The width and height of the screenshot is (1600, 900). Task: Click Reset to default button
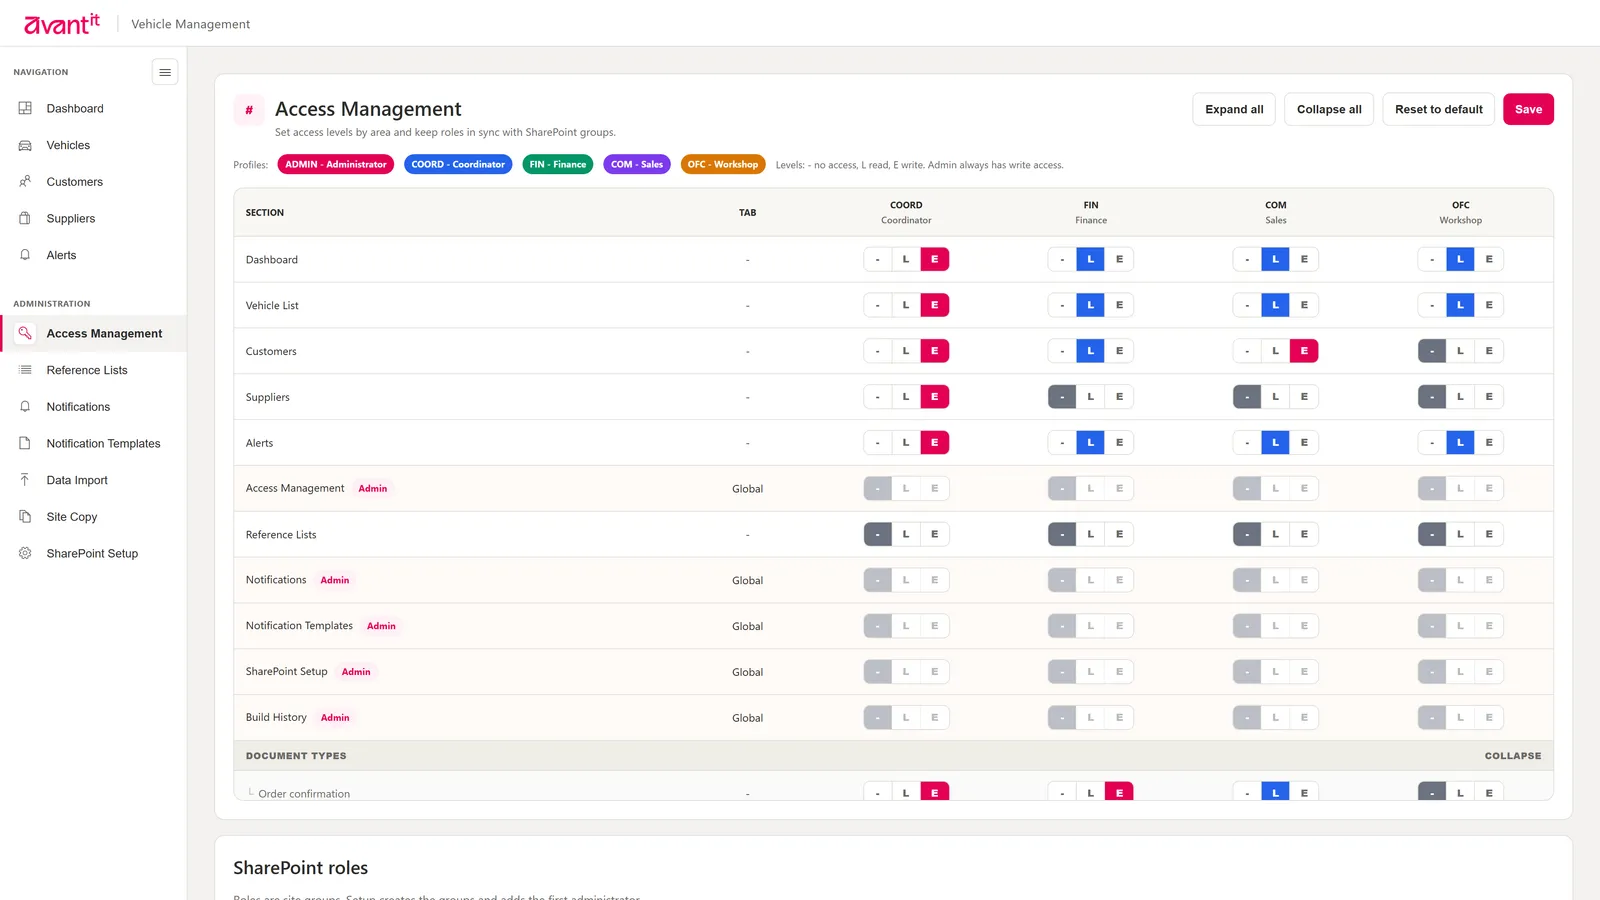(x=1439, y=109)
